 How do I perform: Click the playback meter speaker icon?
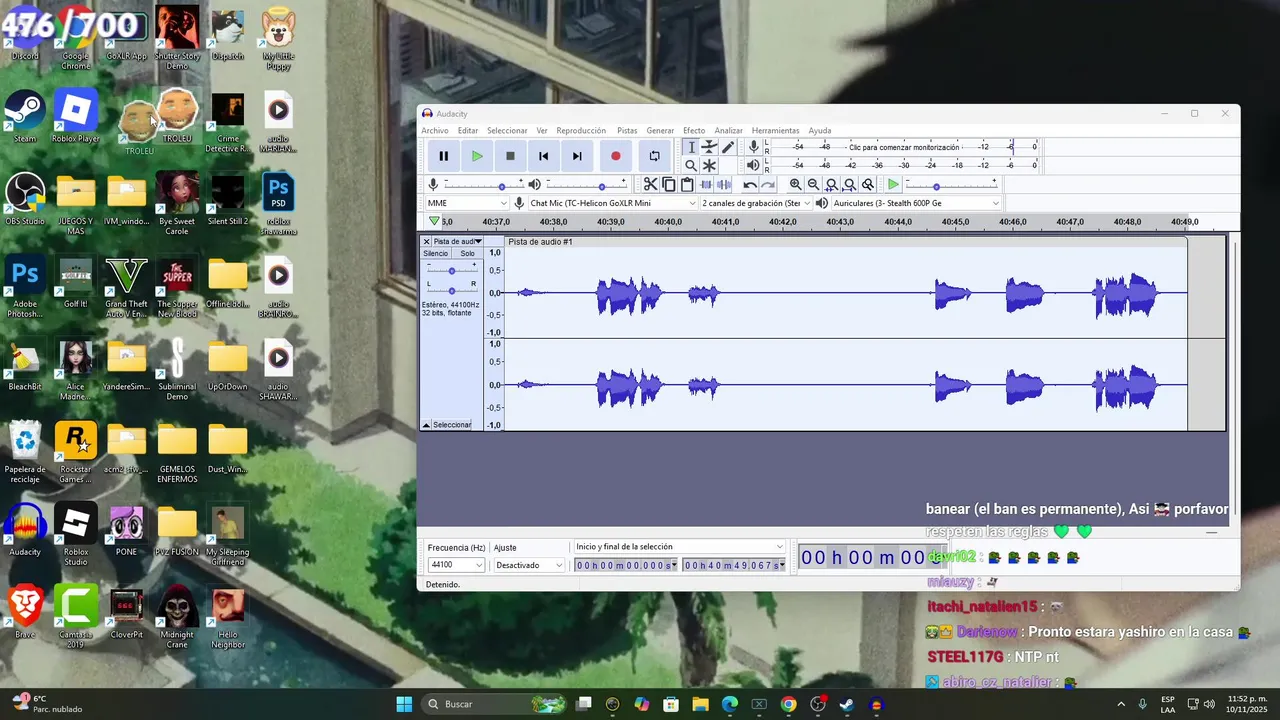click(753, 165)
